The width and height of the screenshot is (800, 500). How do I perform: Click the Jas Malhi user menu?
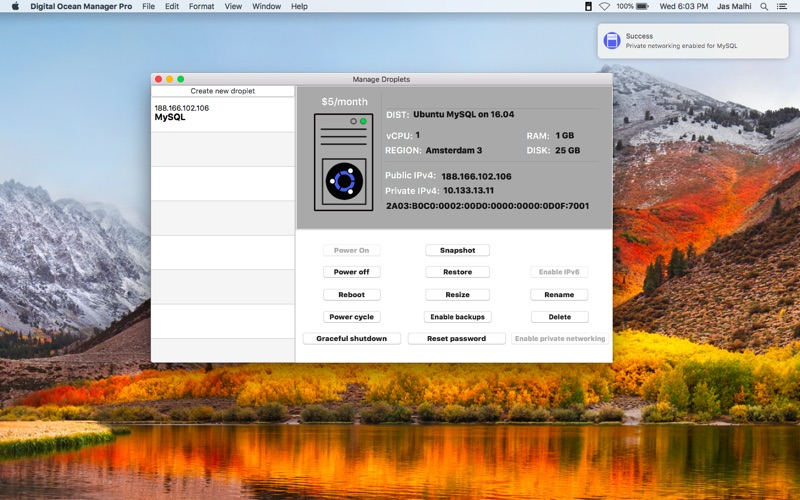[734, 6]
